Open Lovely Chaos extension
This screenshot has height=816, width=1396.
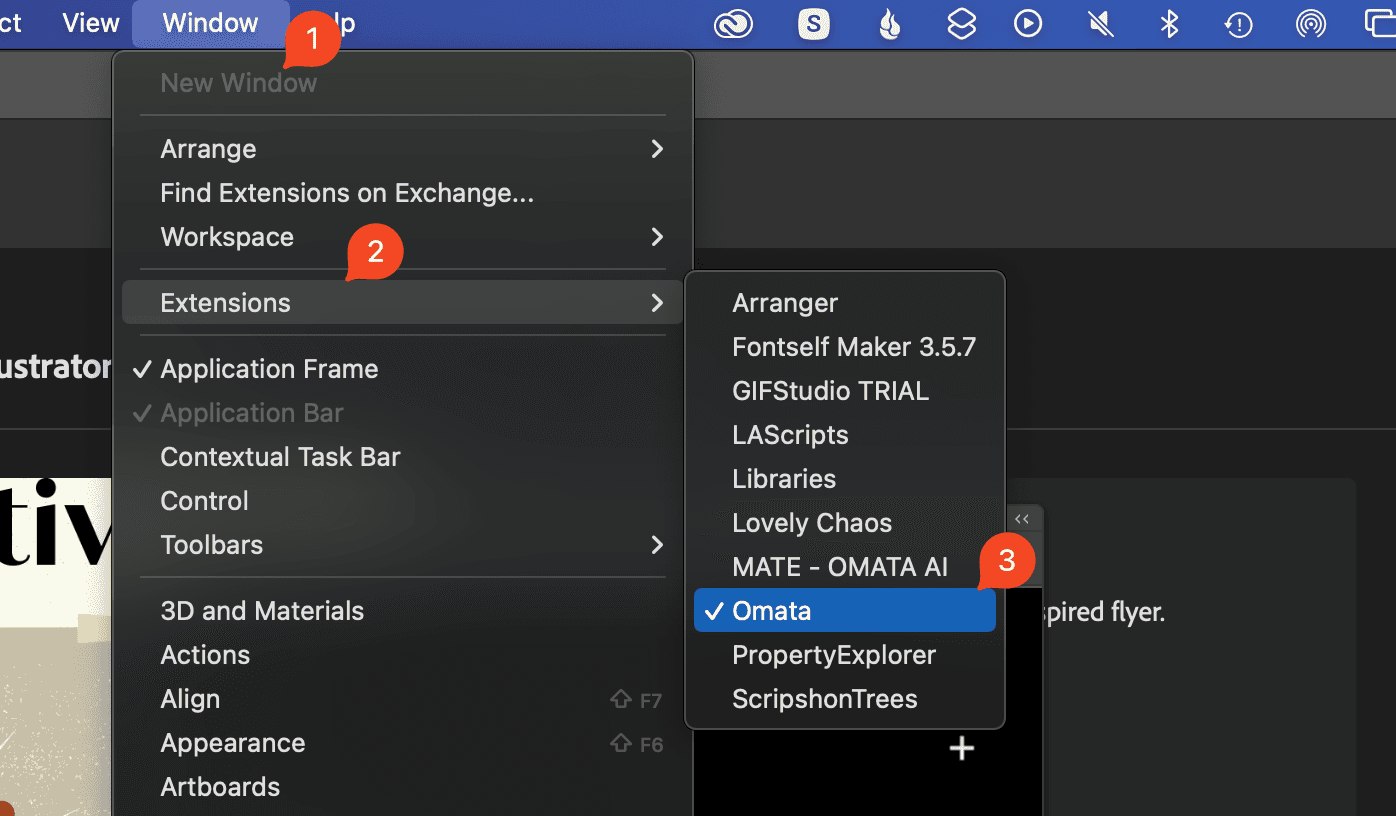(x=845, y=523)
